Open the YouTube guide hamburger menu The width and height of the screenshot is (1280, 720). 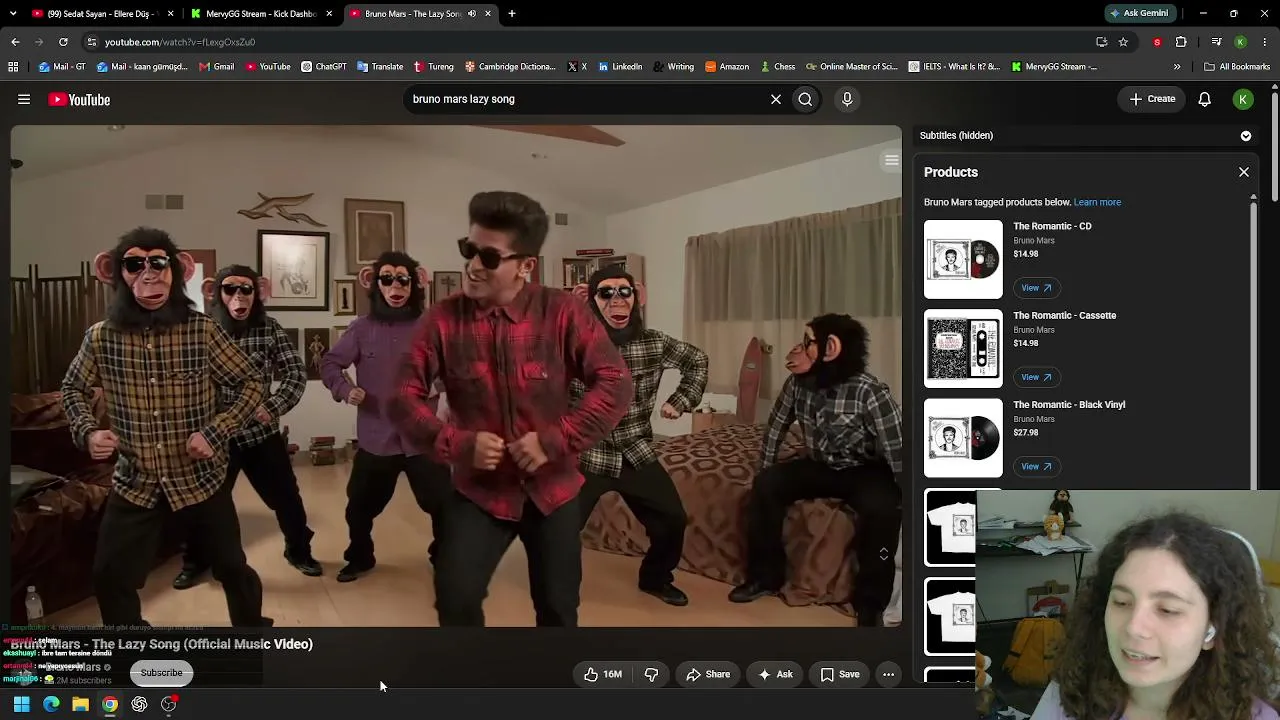pyautogui.click(x=24, y=99)
